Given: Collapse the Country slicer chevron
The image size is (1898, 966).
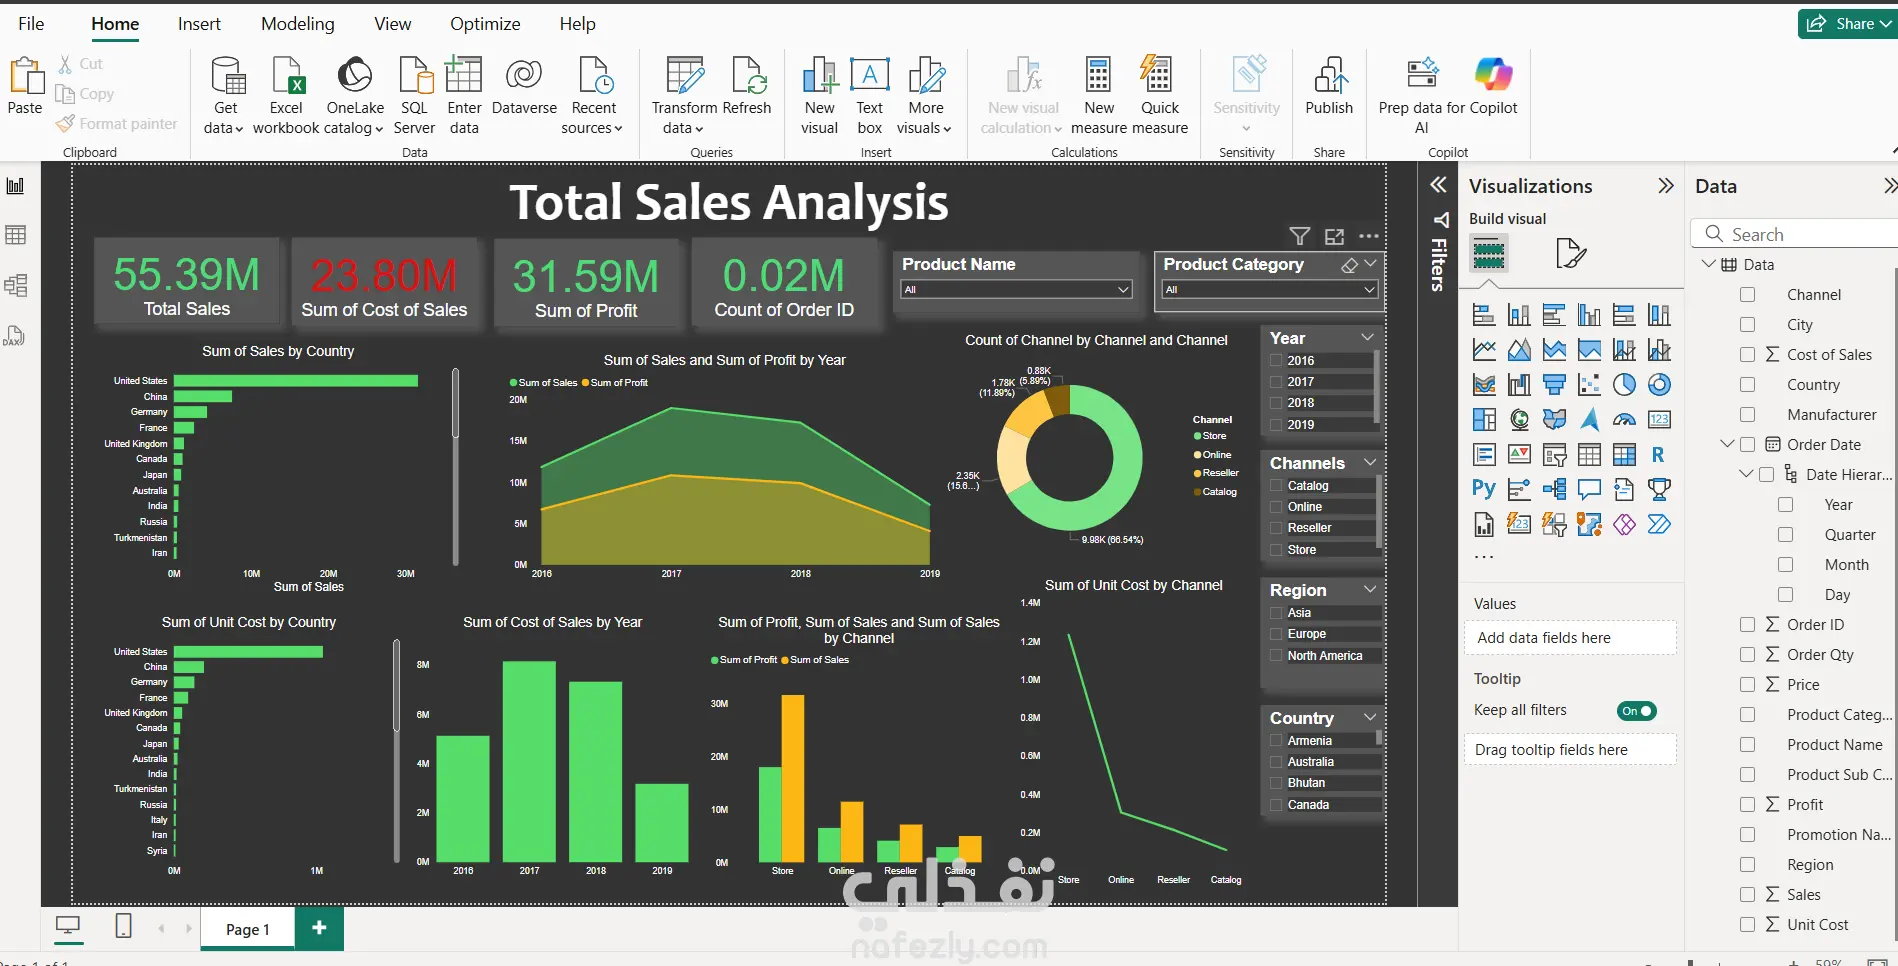Looking at the screenshot, I should [x=1370, y=718].
